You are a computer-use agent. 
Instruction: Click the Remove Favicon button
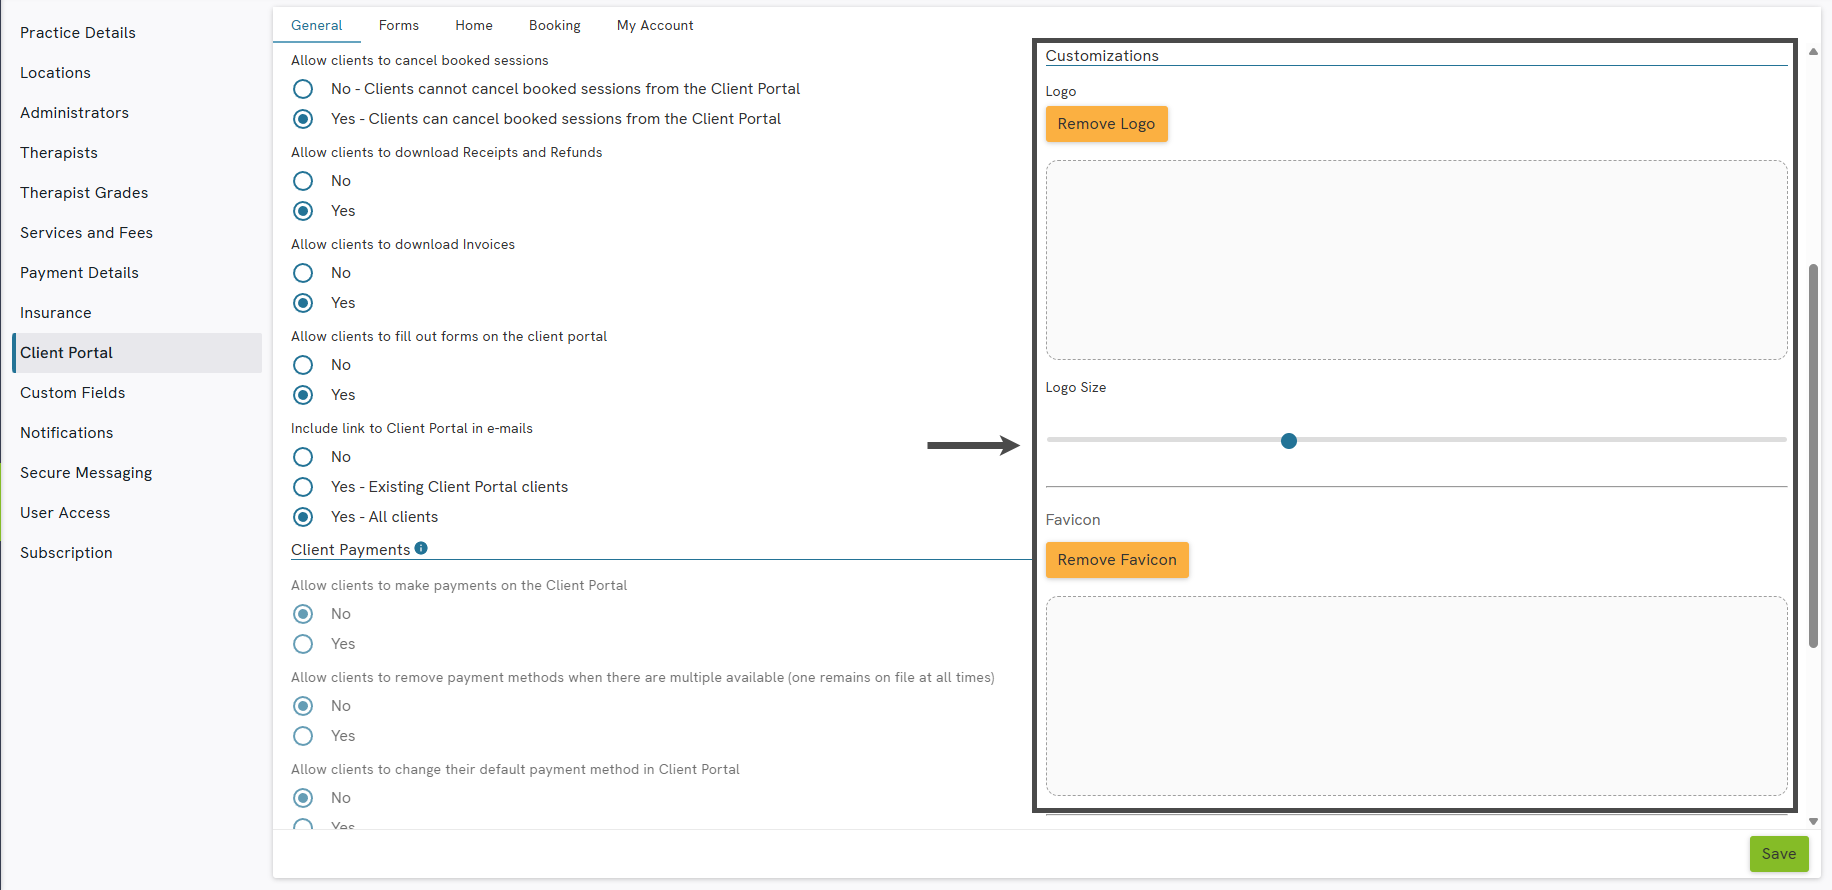tap(1117, 560)
